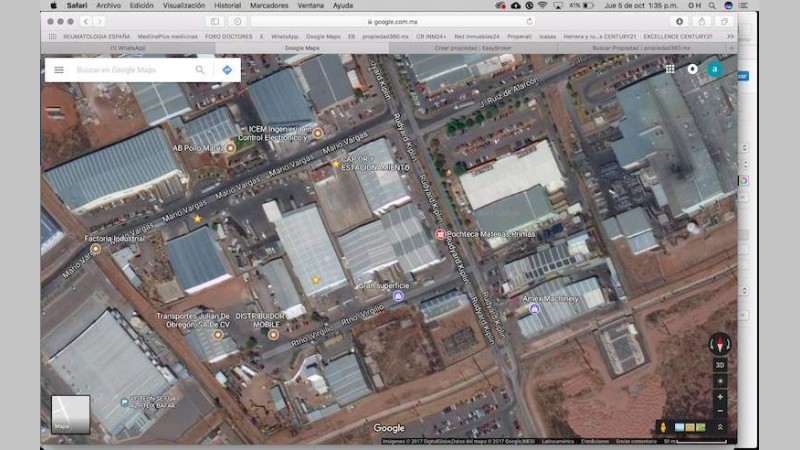Viewport: 800px width, 450px height.
Task: Click the J. Ruiz de Alarcón street label
Action: pyautogui.click(x=509, y=92)
